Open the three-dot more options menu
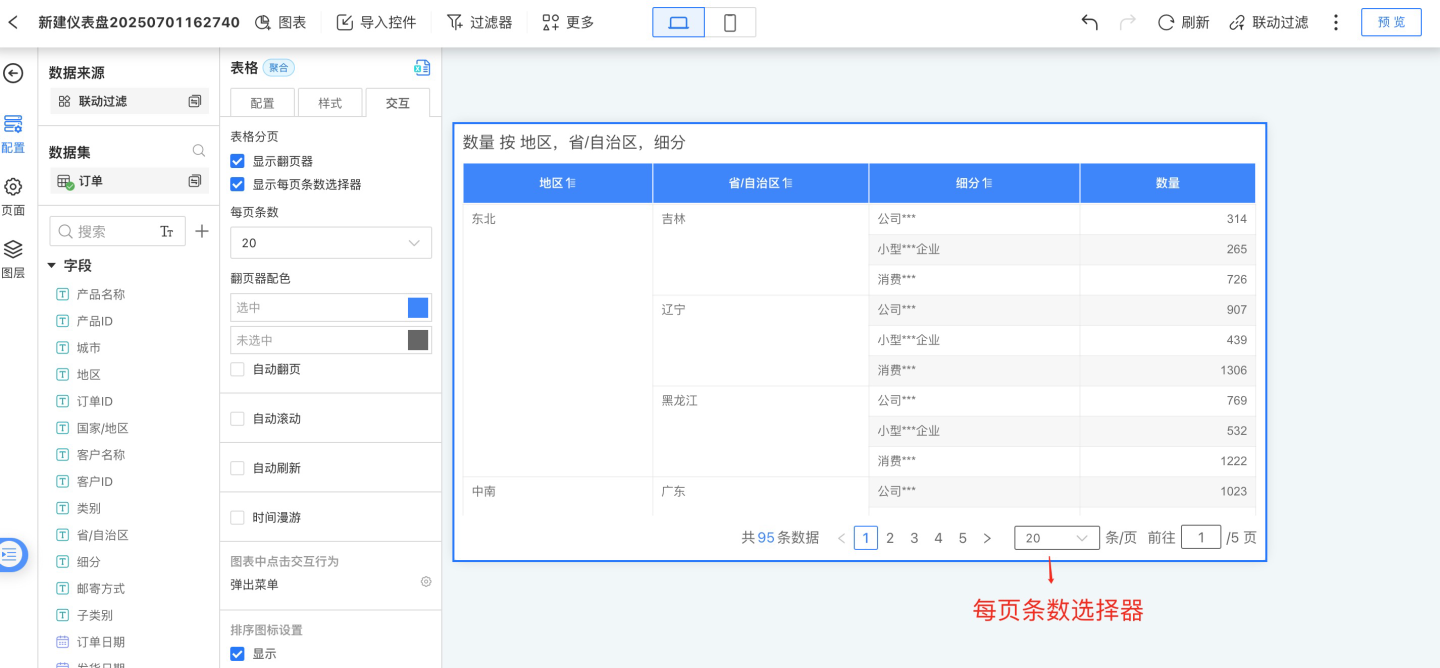The height and width of the screenshot is (668, 1440). point(1336,22)
